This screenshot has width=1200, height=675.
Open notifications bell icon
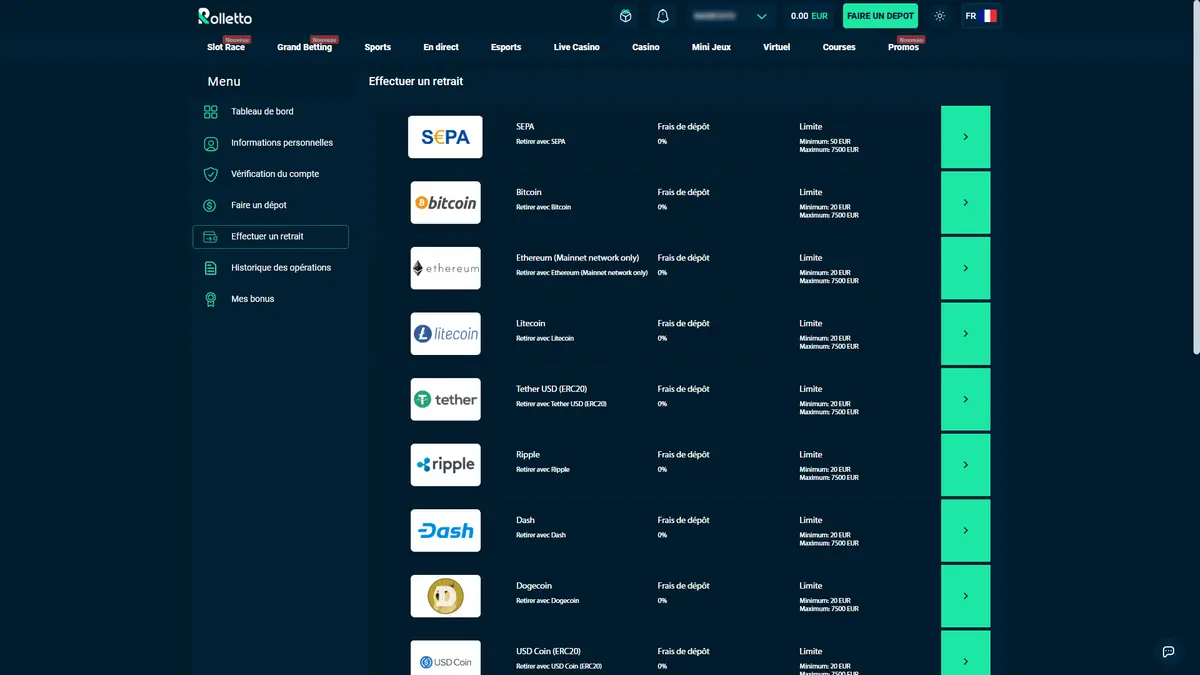pos(662,16)
